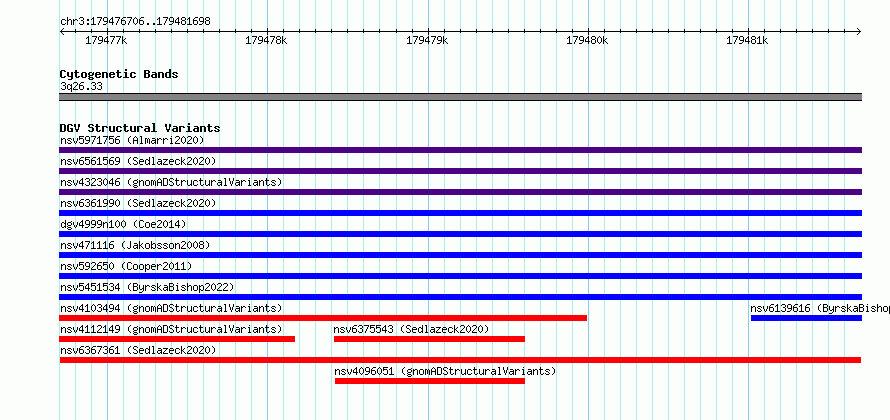Select the blue bar under nsv592650

click(x=460, y=276)
